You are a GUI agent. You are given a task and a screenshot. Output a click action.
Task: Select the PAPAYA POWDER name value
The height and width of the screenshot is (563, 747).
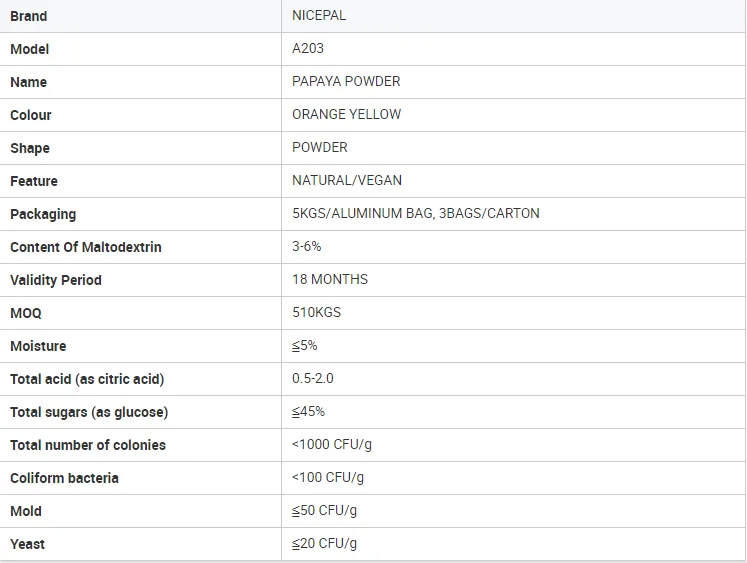(x=346, y=81)
